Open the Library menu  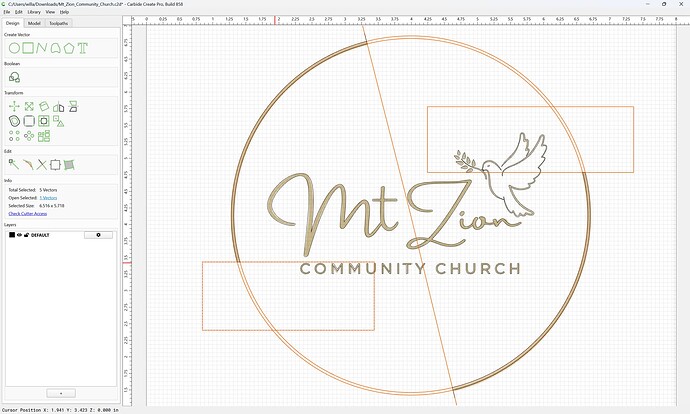coord(34,12)
